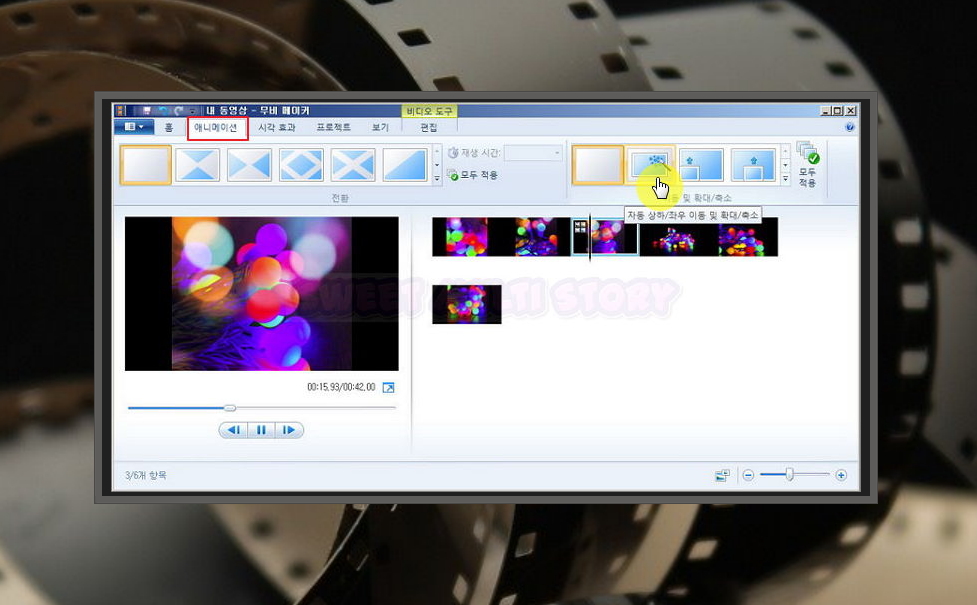Screen dimensions: 977x605
Task: Click the 00:15.93/00:42.00 time readout
Action: tap(341, 387)
